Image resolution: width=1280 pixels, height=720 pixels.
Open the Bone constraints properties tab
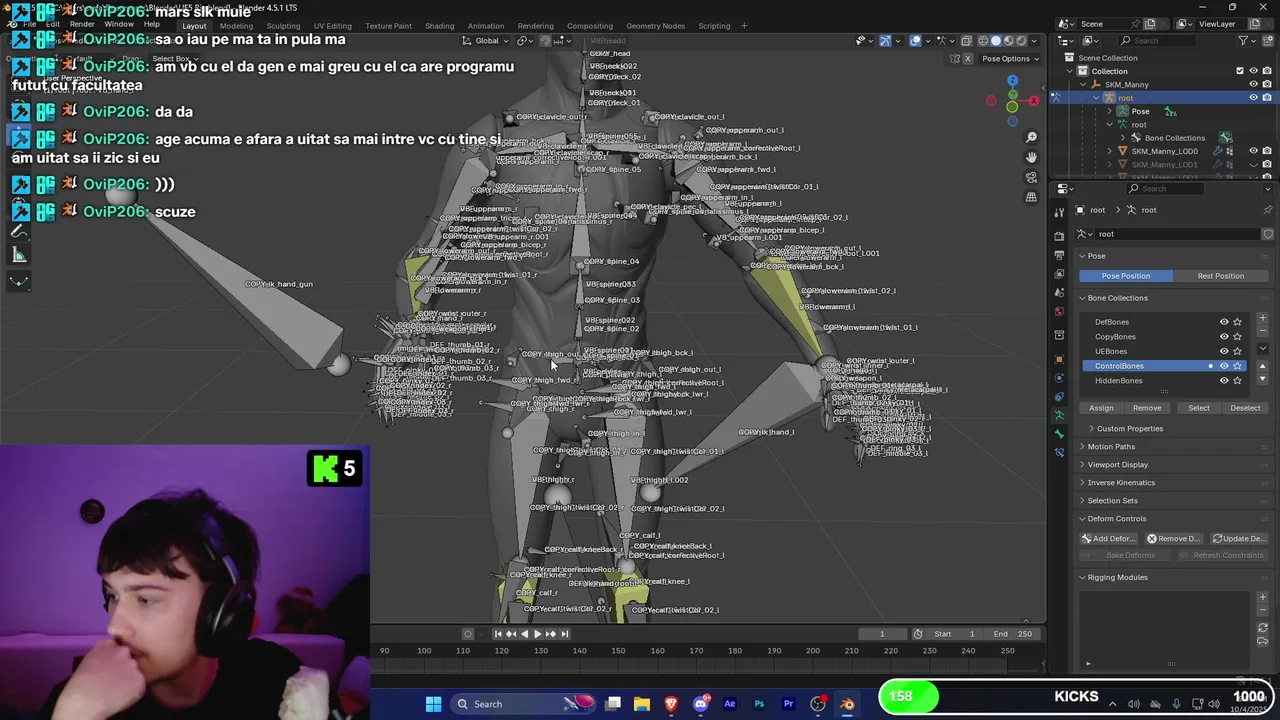[x=1059, y=453]
